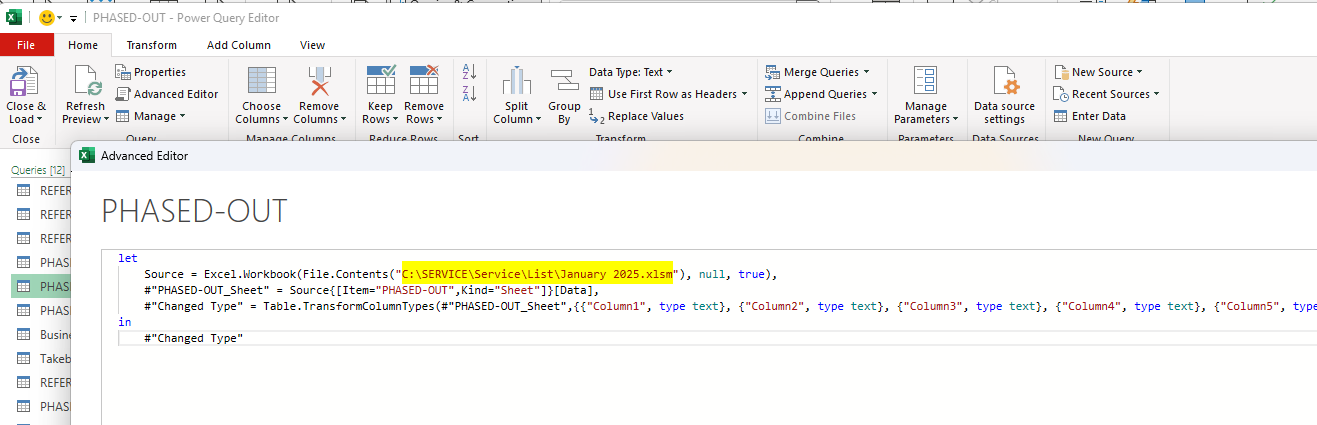Open the Advanced Editor ribbon button
This screenshot has width=1317, height=425.
click(166, 94)
